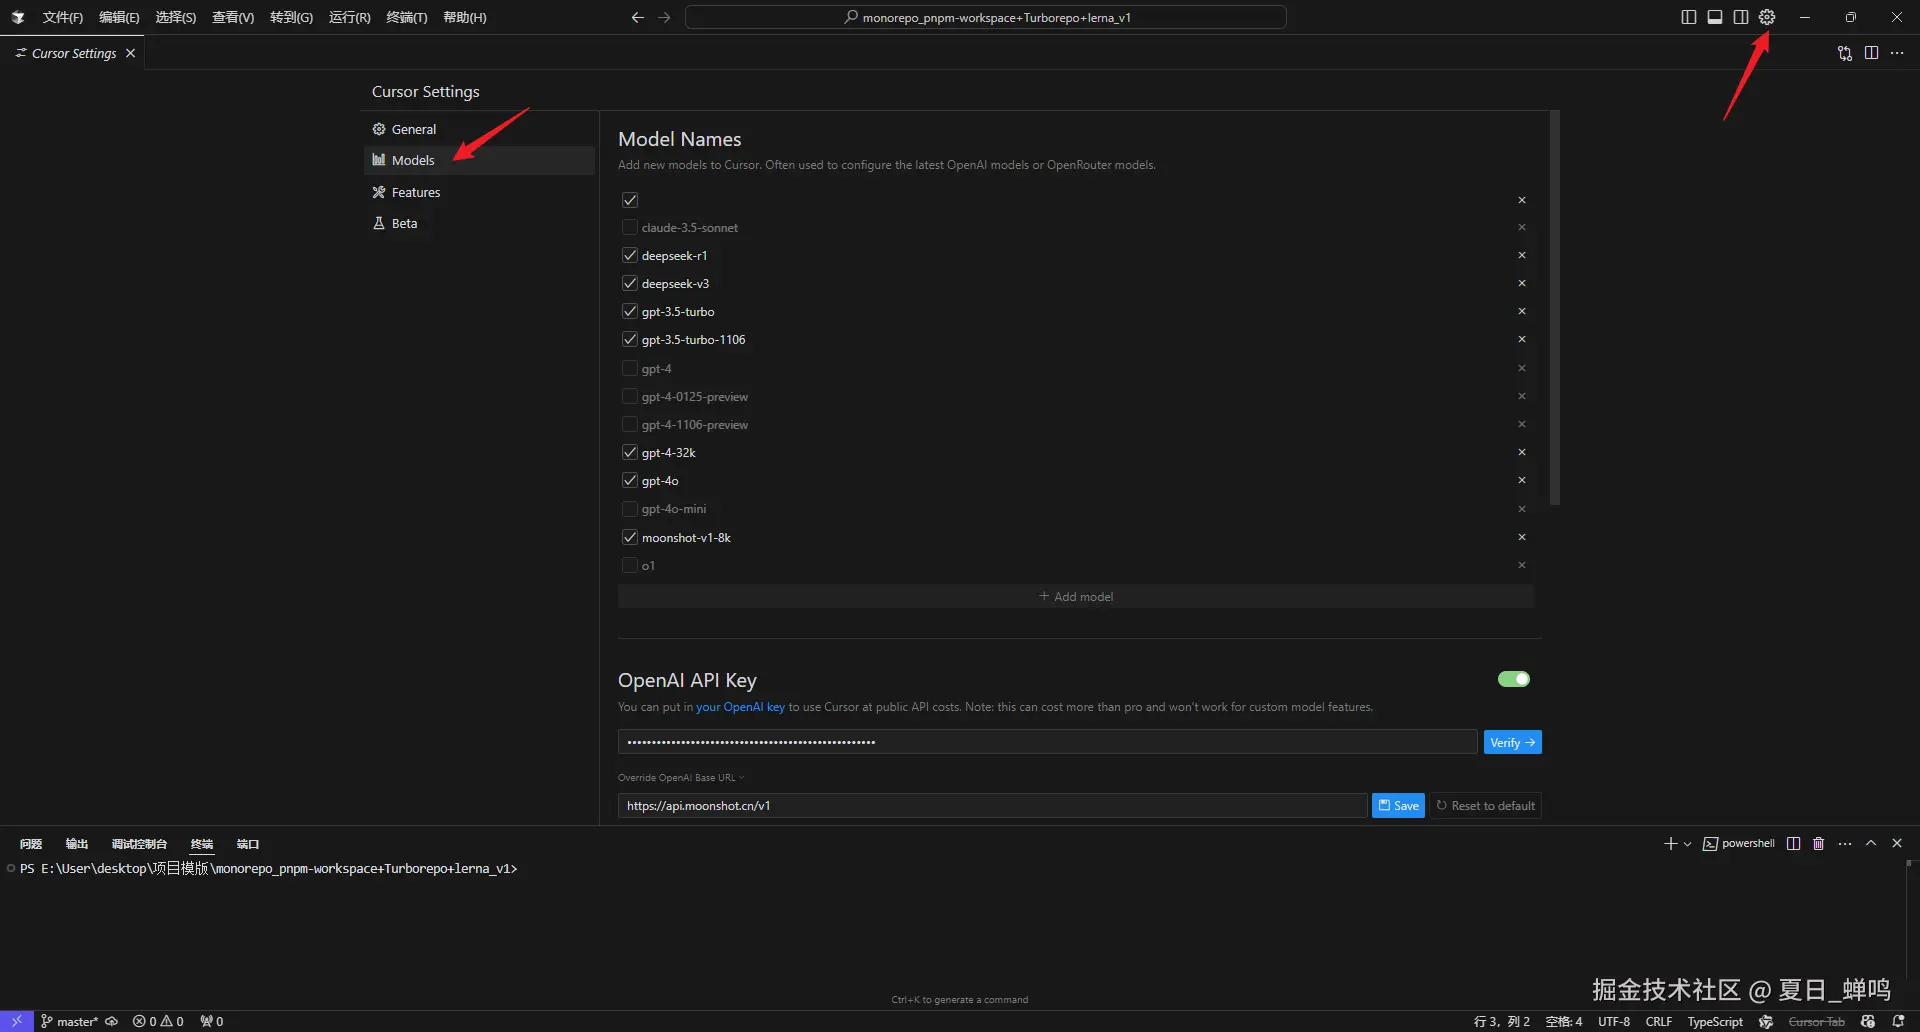Open remote window from status bar corner
Screen dimensions: 1920x1032
pyautogui.click(x=17, y=1022)
